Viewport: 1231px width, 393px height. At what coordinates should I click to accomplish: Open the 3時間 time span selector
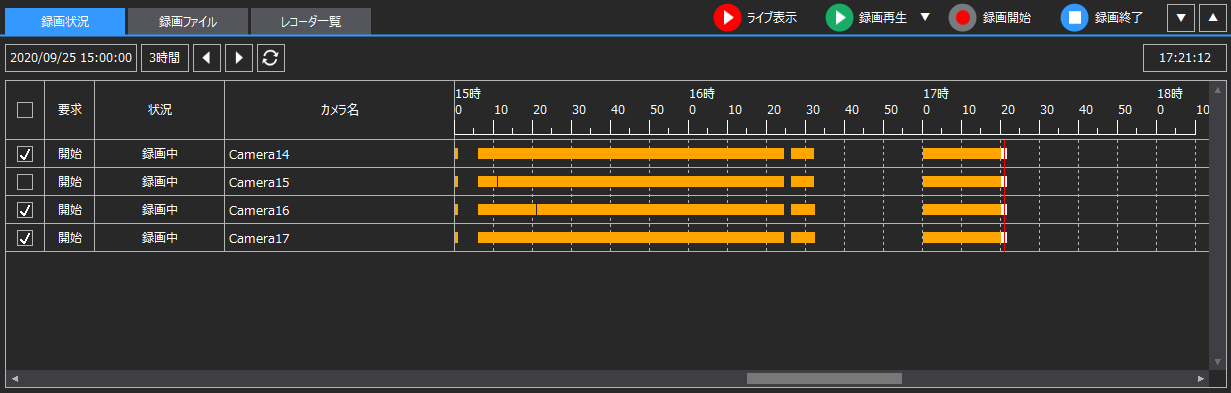click(164, 58)
